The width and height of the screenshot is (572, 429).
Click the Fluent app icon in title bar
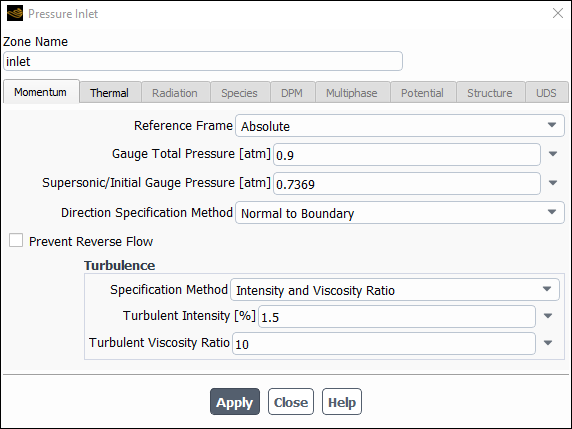click(15, 13)
